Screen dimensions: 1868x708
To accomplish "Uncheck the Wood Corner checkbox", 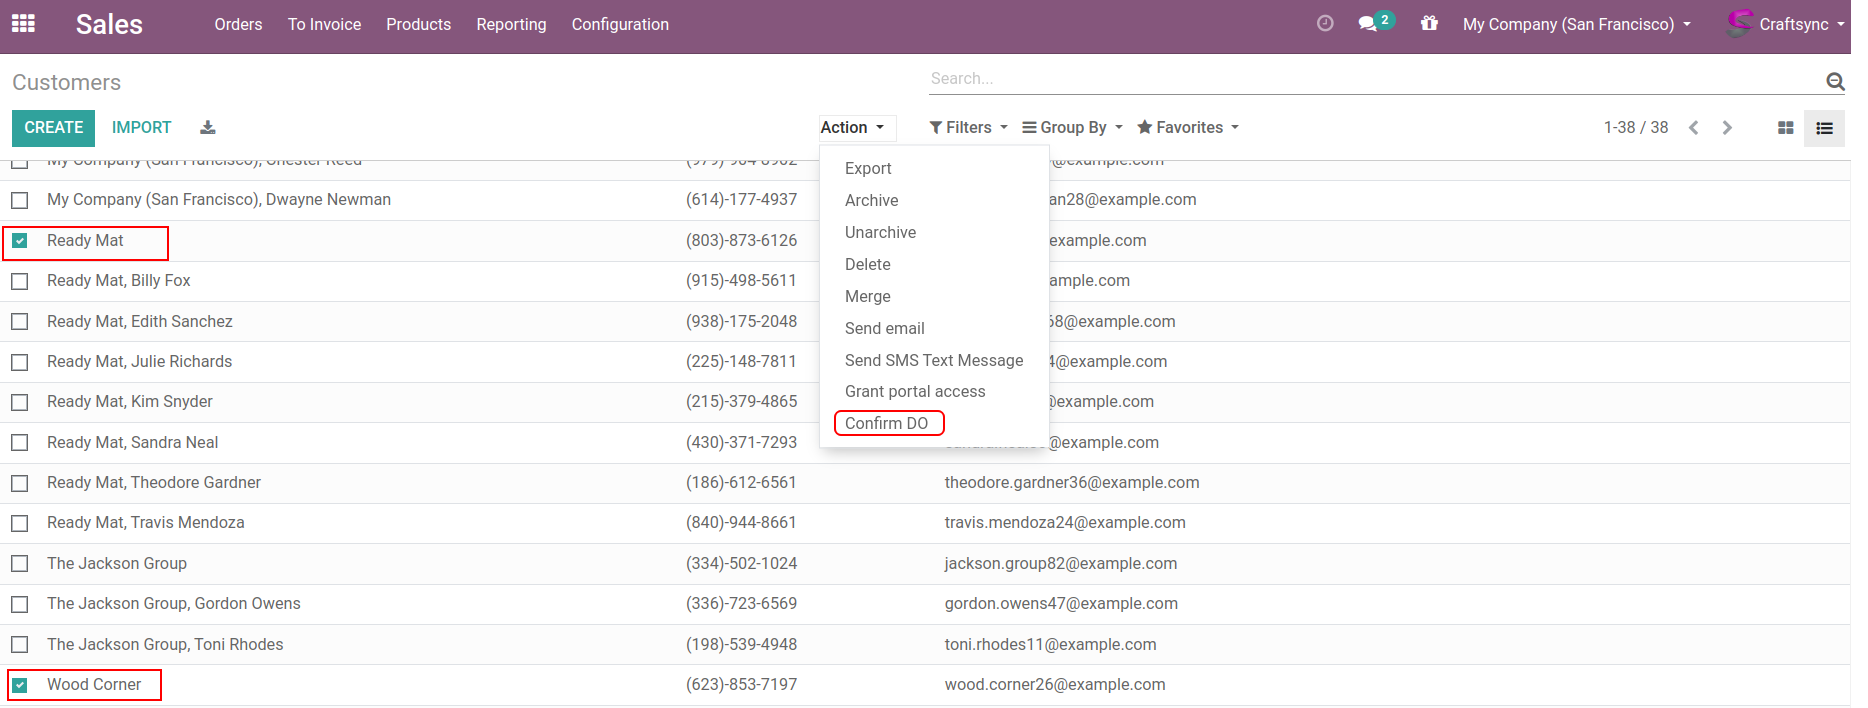I will coord(20,685).
